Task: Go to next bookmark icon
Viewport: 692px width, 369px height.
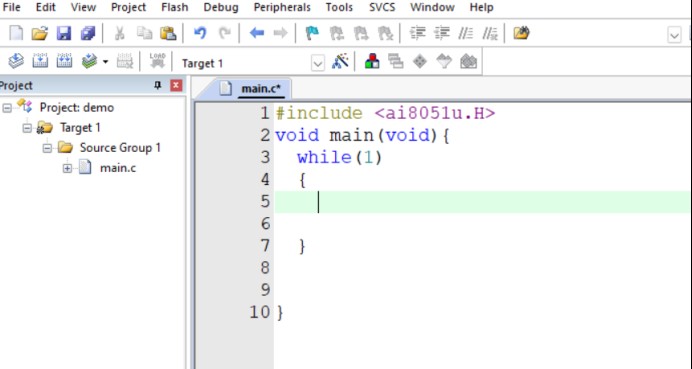Action: pyautogui.click(x=361, y=33)
